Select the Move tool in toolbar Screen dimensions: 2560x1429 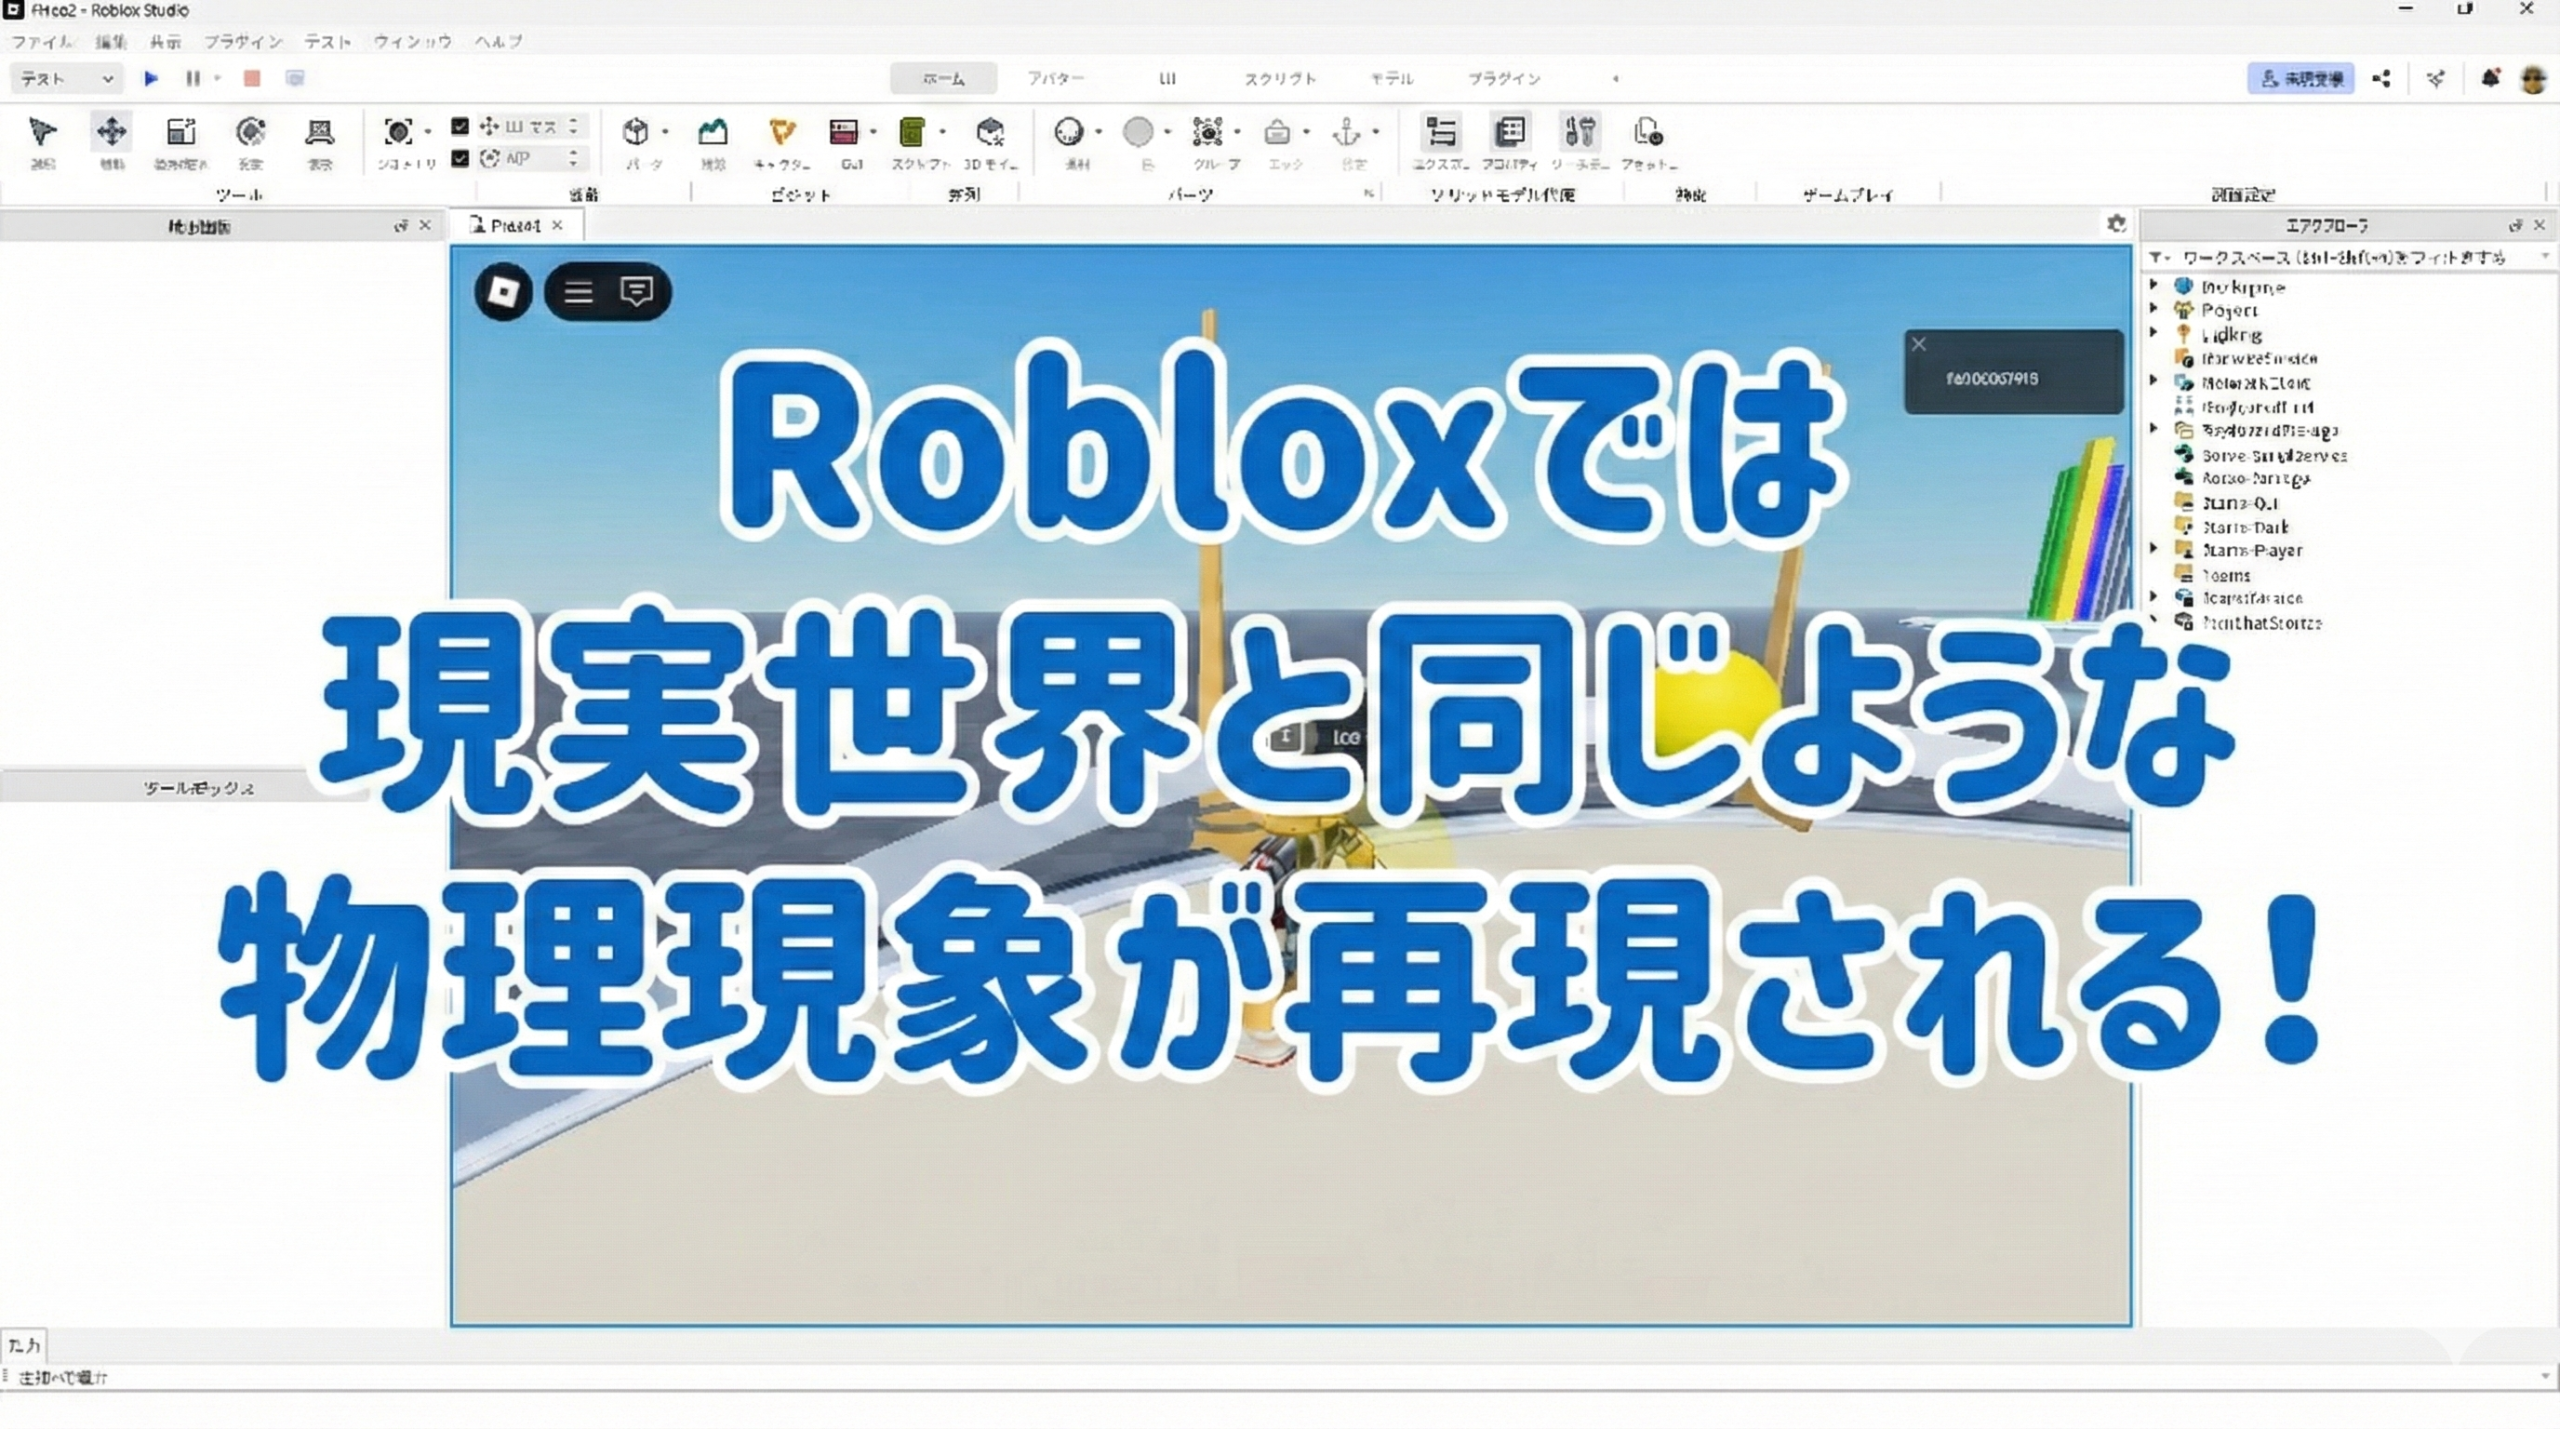(x=111, y=132)
